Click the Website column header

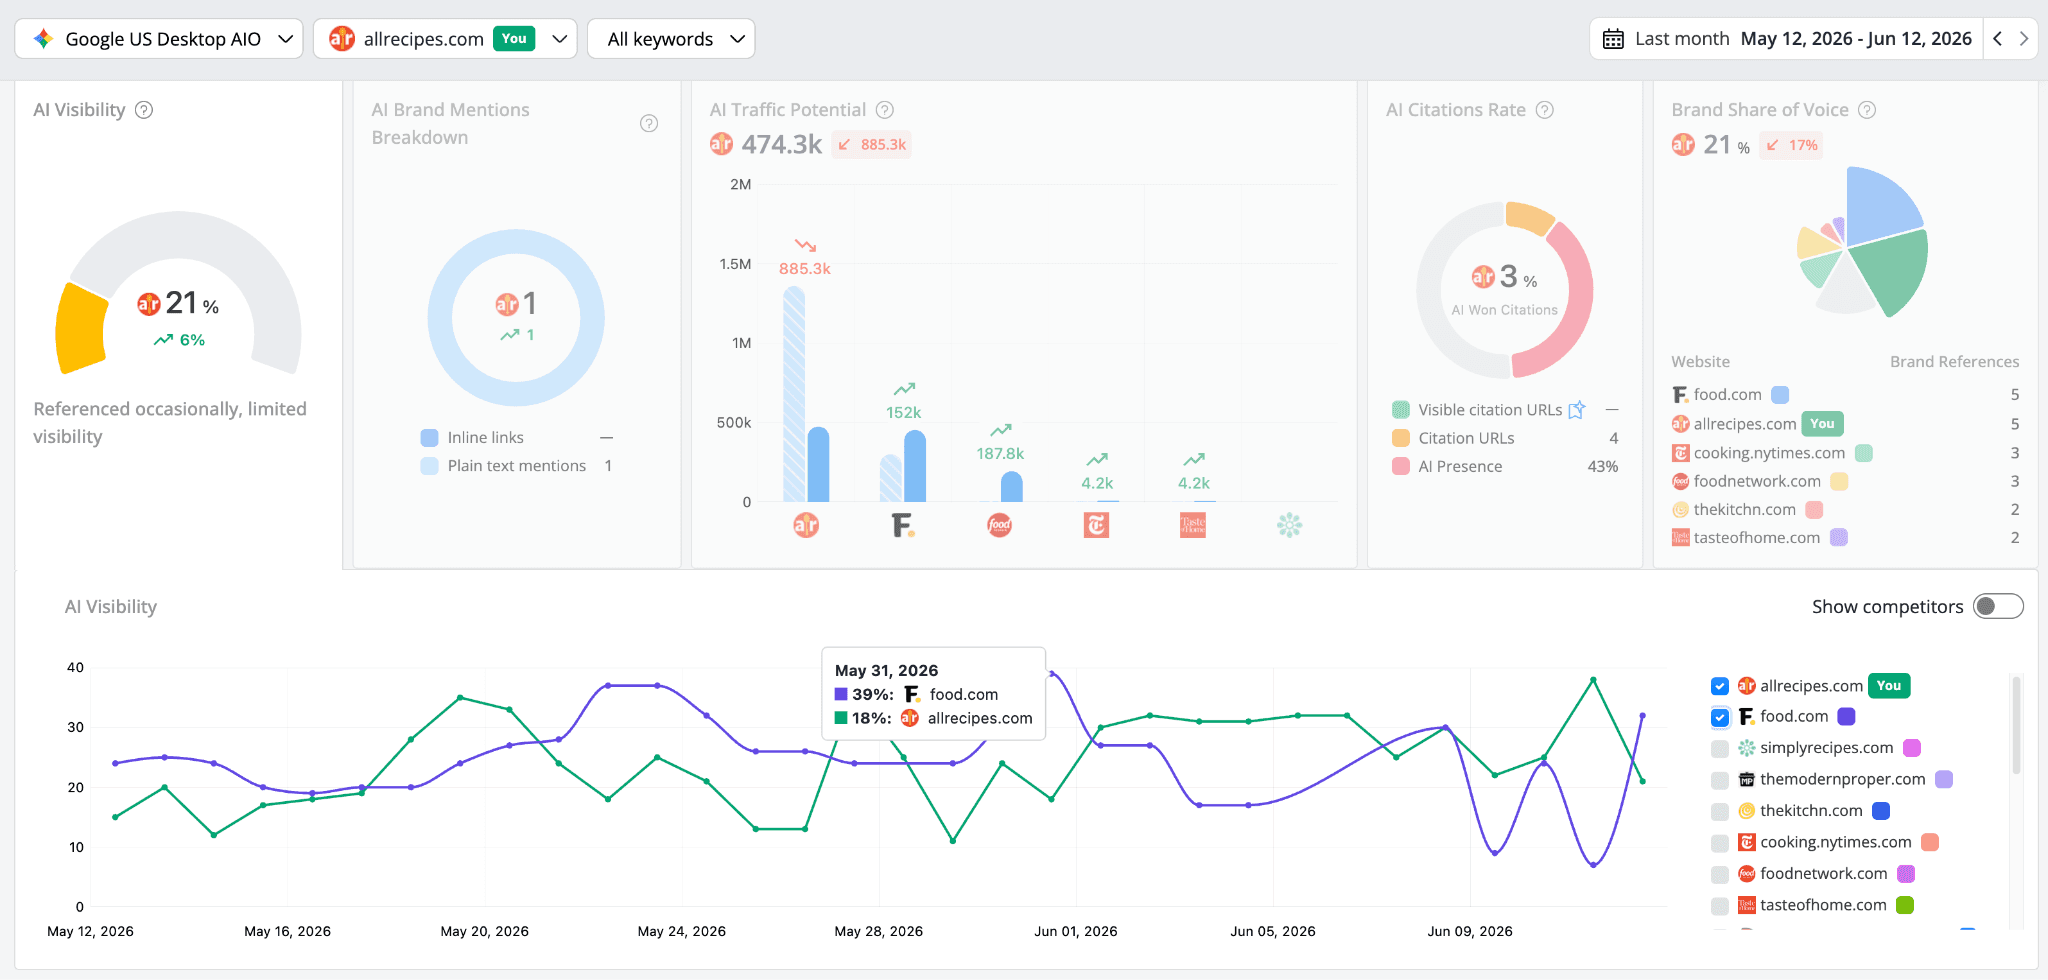(x=1700, y=362)
